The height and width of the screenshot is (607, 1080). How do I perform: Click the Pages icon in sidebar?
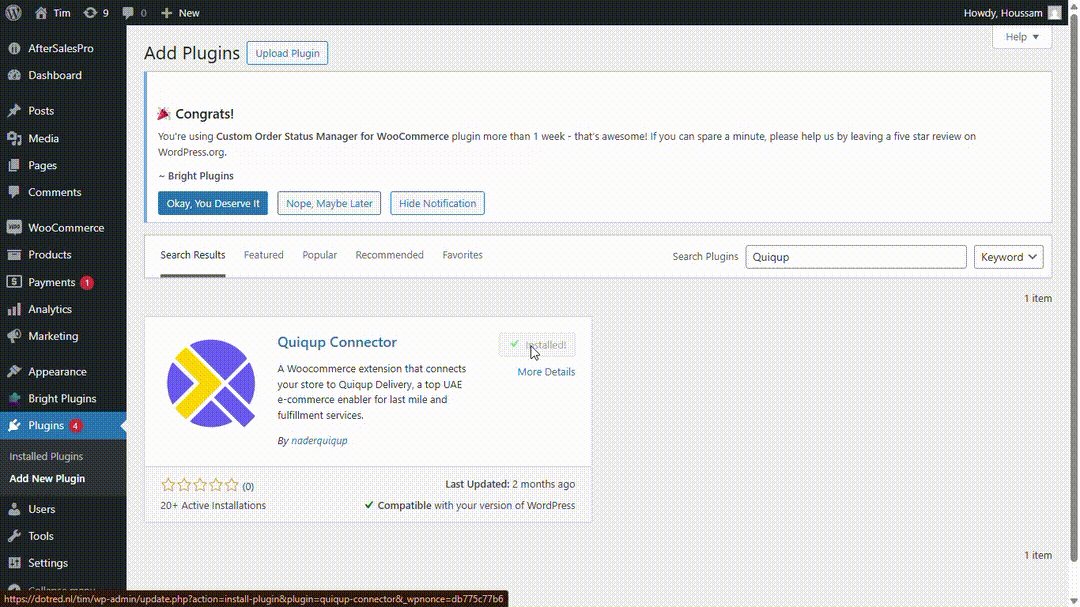pos(14,165)
